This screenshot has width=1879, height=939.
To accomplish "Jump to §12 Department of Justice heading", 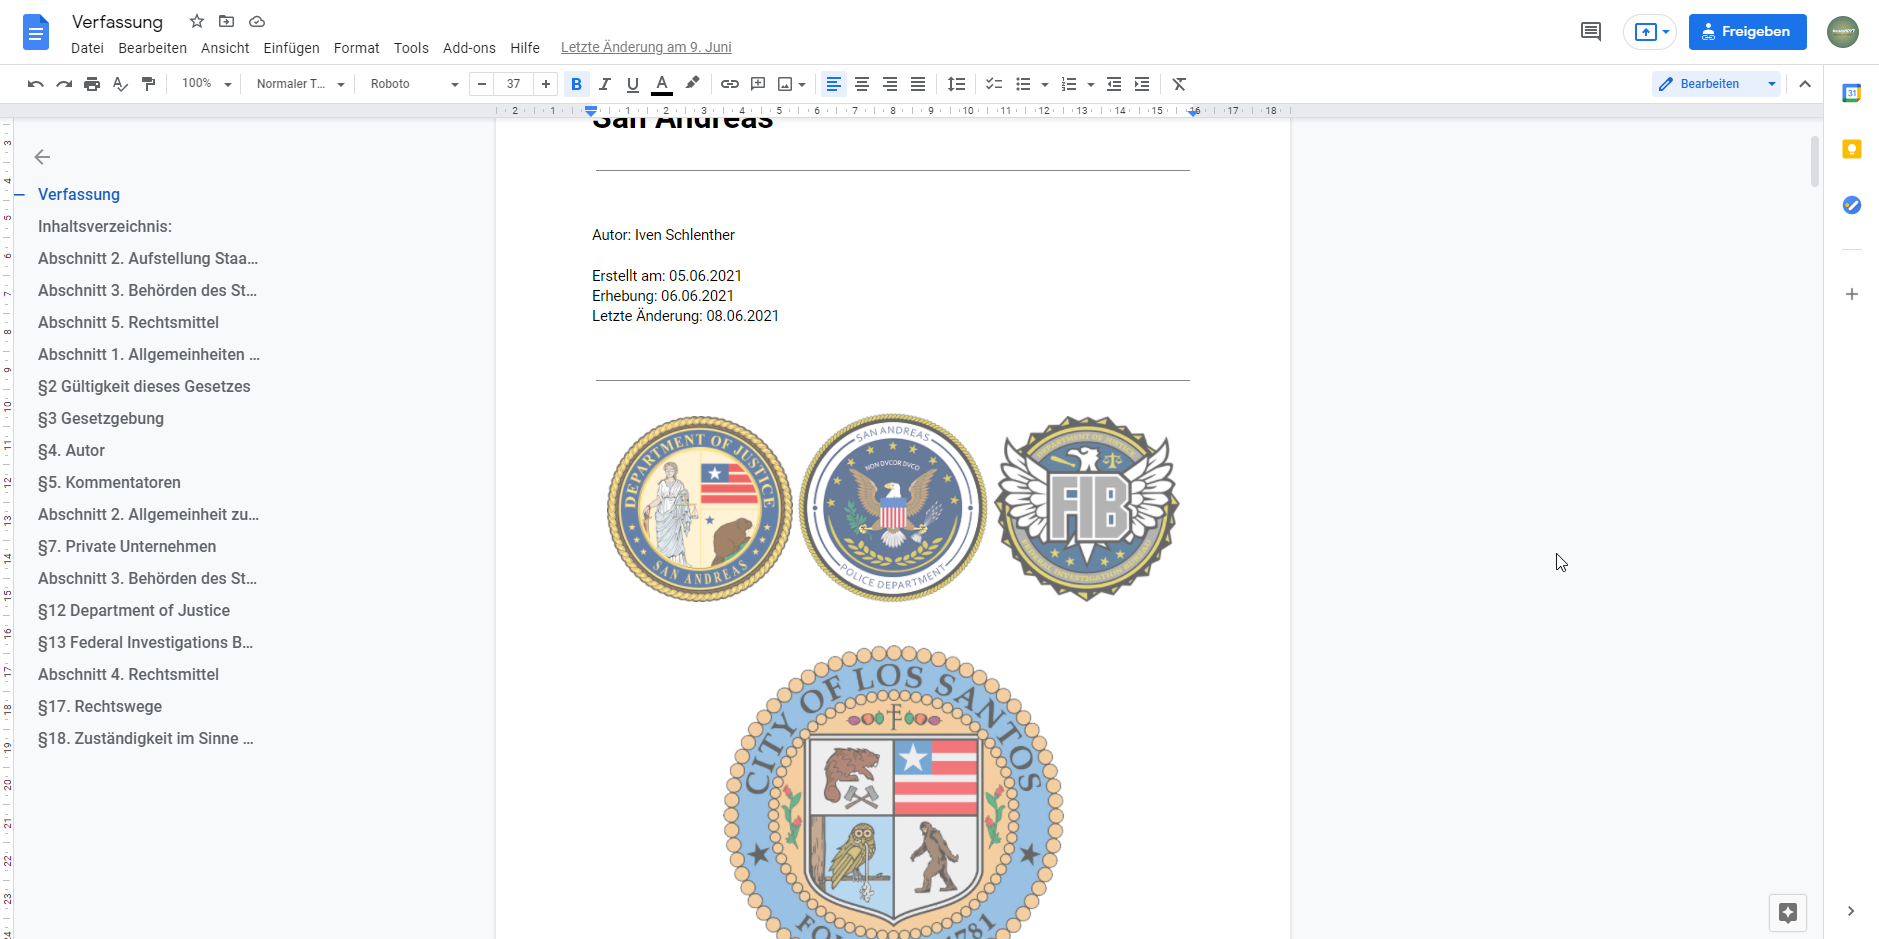I will pos(134,610).
